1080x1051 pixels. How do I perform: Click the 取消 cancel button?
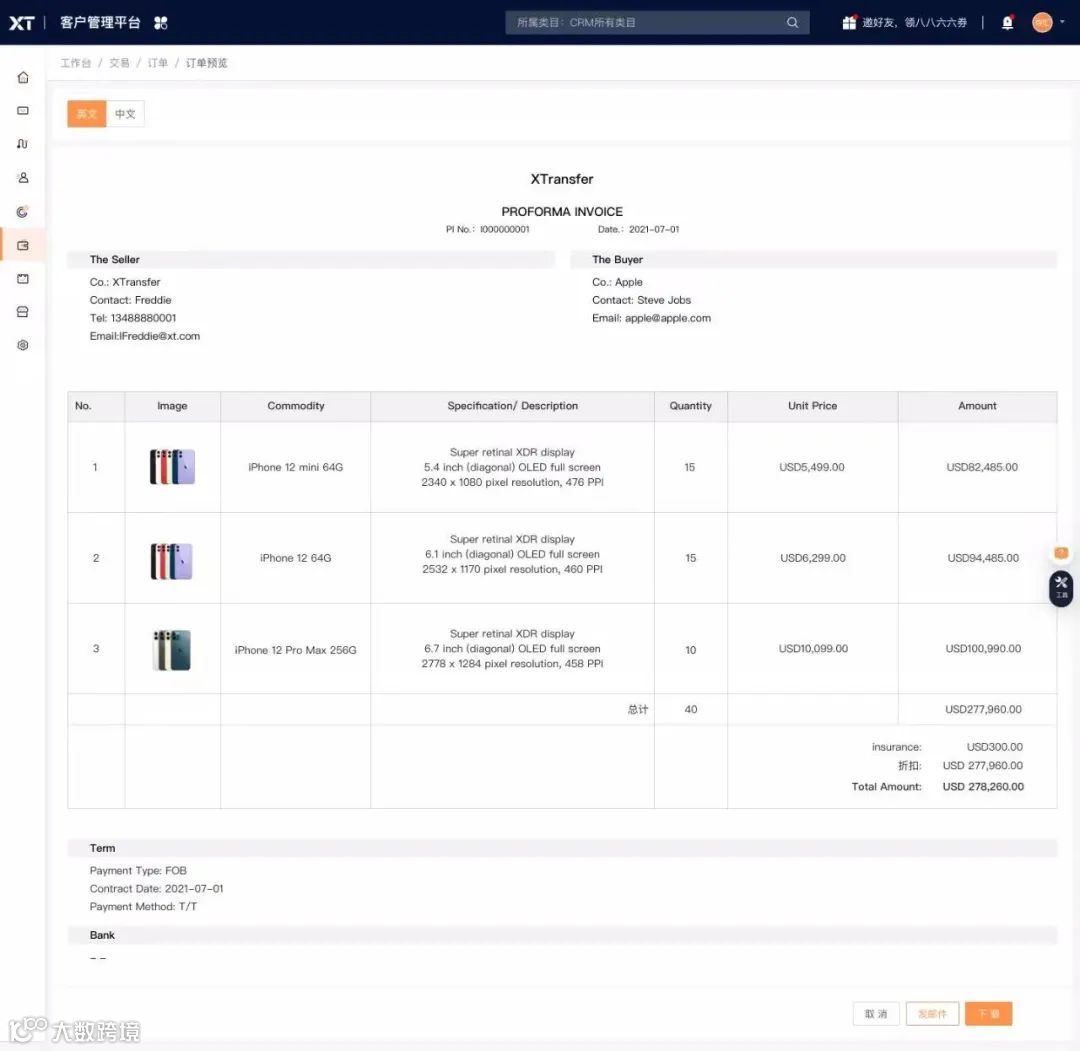pos(876,1014)
